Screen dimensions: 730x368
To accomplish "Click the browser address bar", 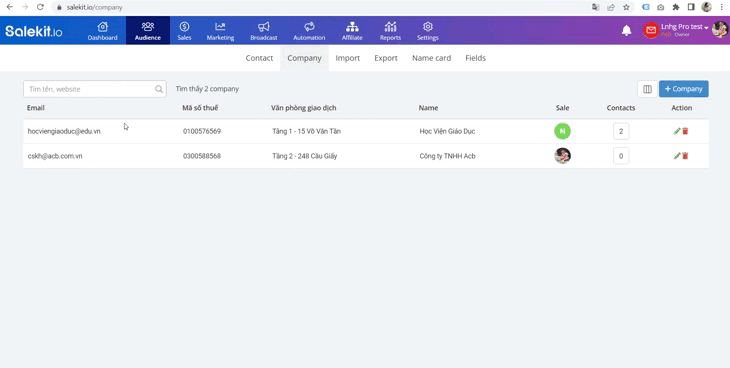I will click(321, 7).
